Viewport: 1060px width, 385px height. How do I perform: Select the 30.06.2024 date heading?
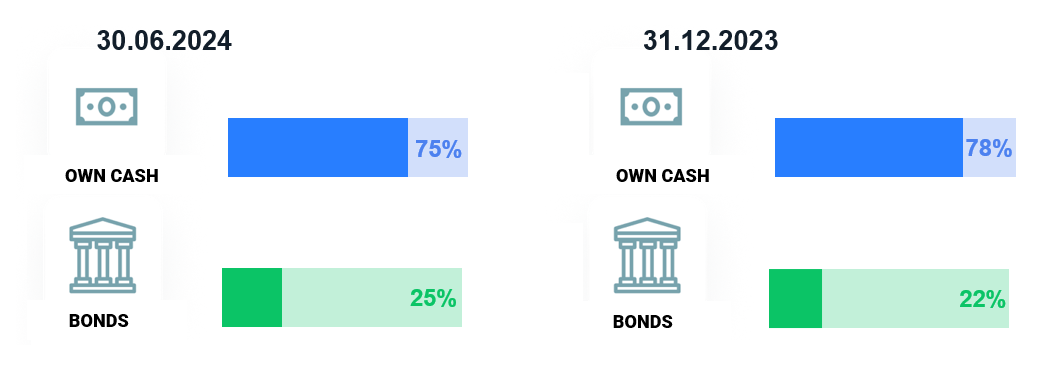click(164, 41)
